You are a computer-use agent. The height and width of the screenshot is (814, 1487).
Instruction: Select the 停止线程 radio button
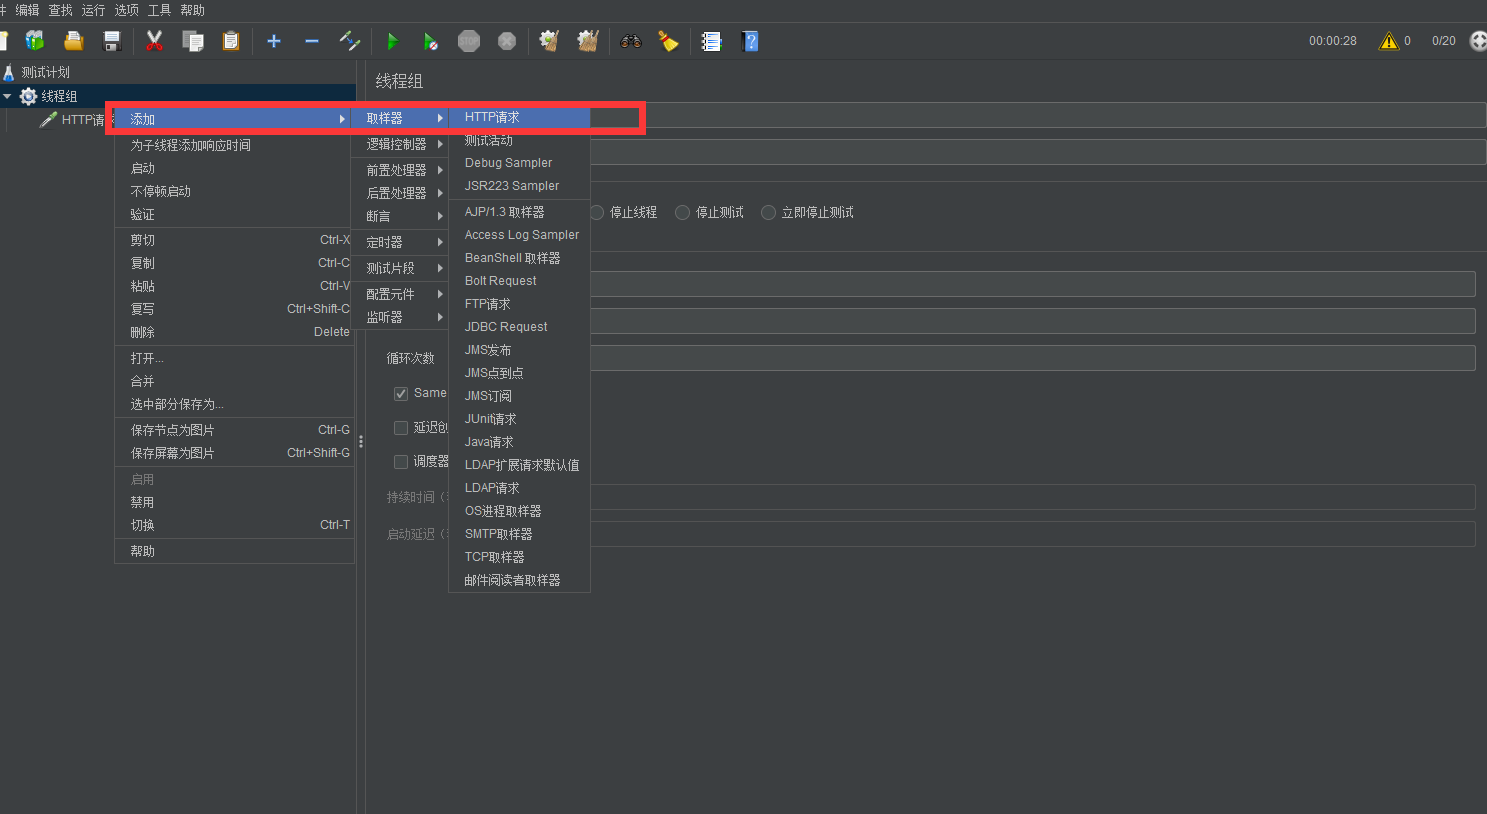[x=597, y=212]
